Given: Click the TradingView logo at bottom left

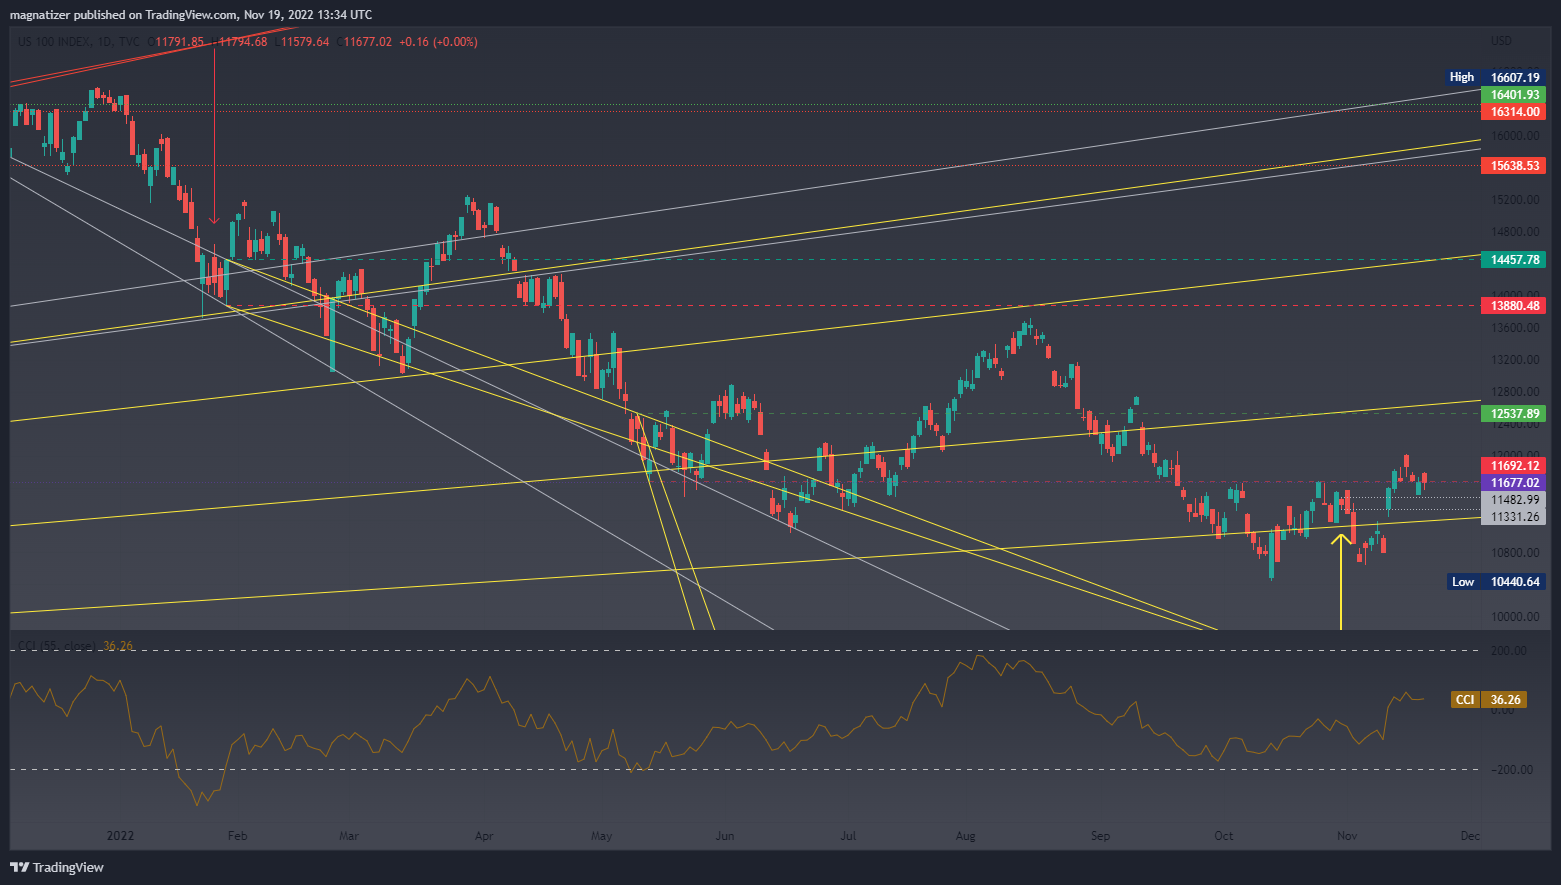Looking at the screenshot, I should (57, 867).
